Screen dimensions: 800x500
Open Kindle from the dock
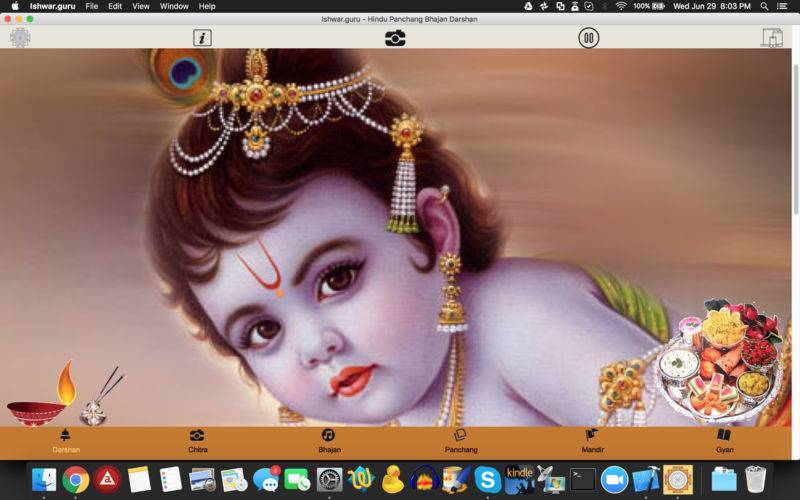[x=519, y=480]
